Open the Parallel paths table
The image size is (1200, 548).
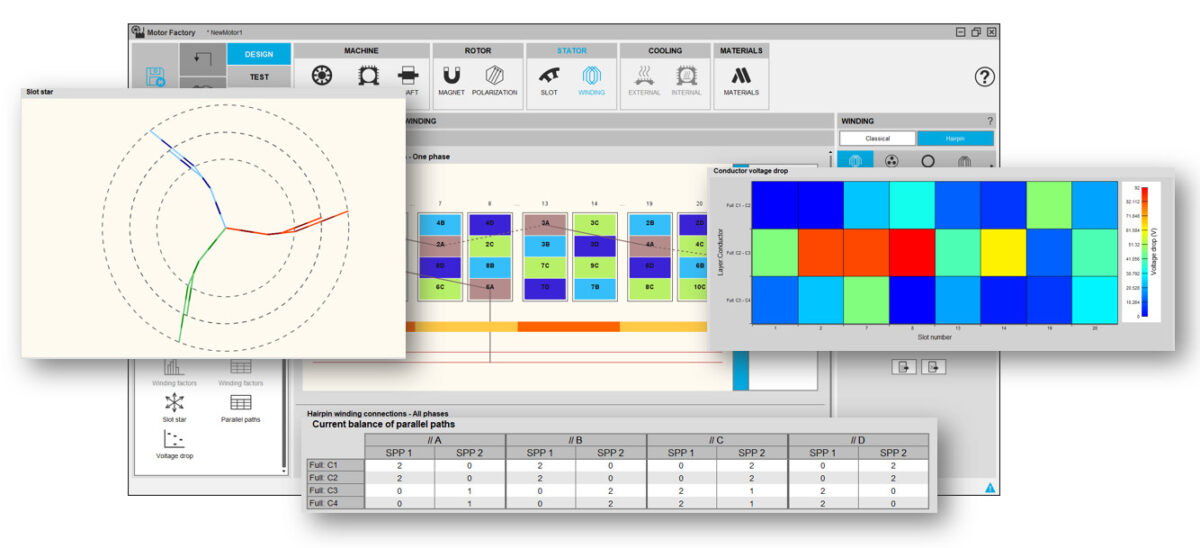coord(240,407)
